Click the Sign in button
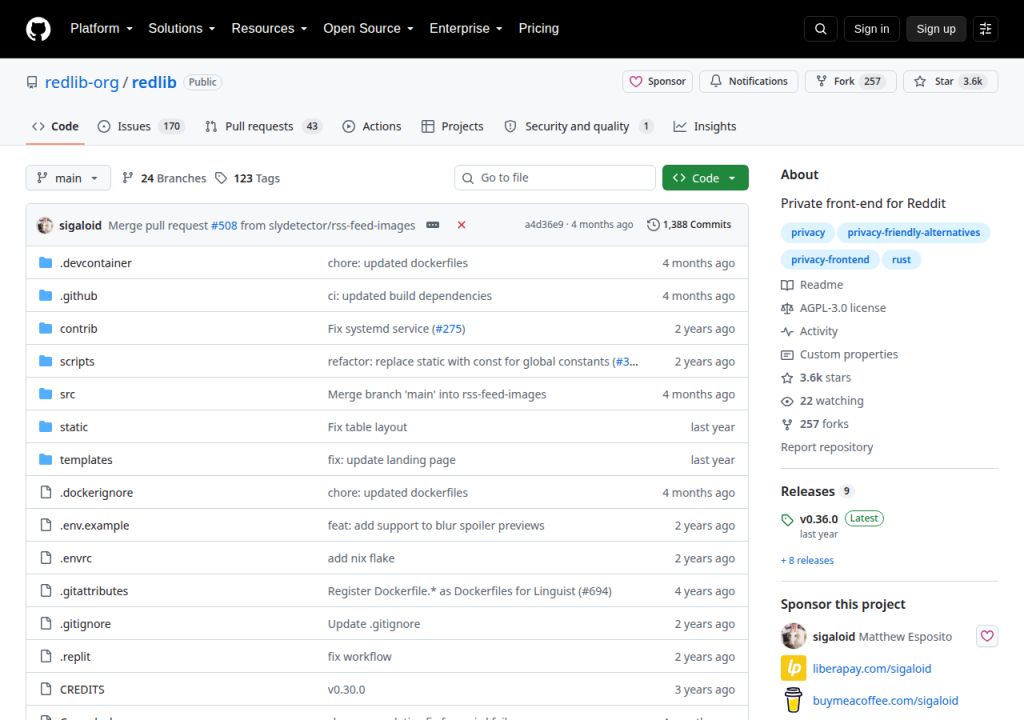Image resolution: width=1024 pixels, height=720 pixels. pyautogui.click(x=871, y=29)
